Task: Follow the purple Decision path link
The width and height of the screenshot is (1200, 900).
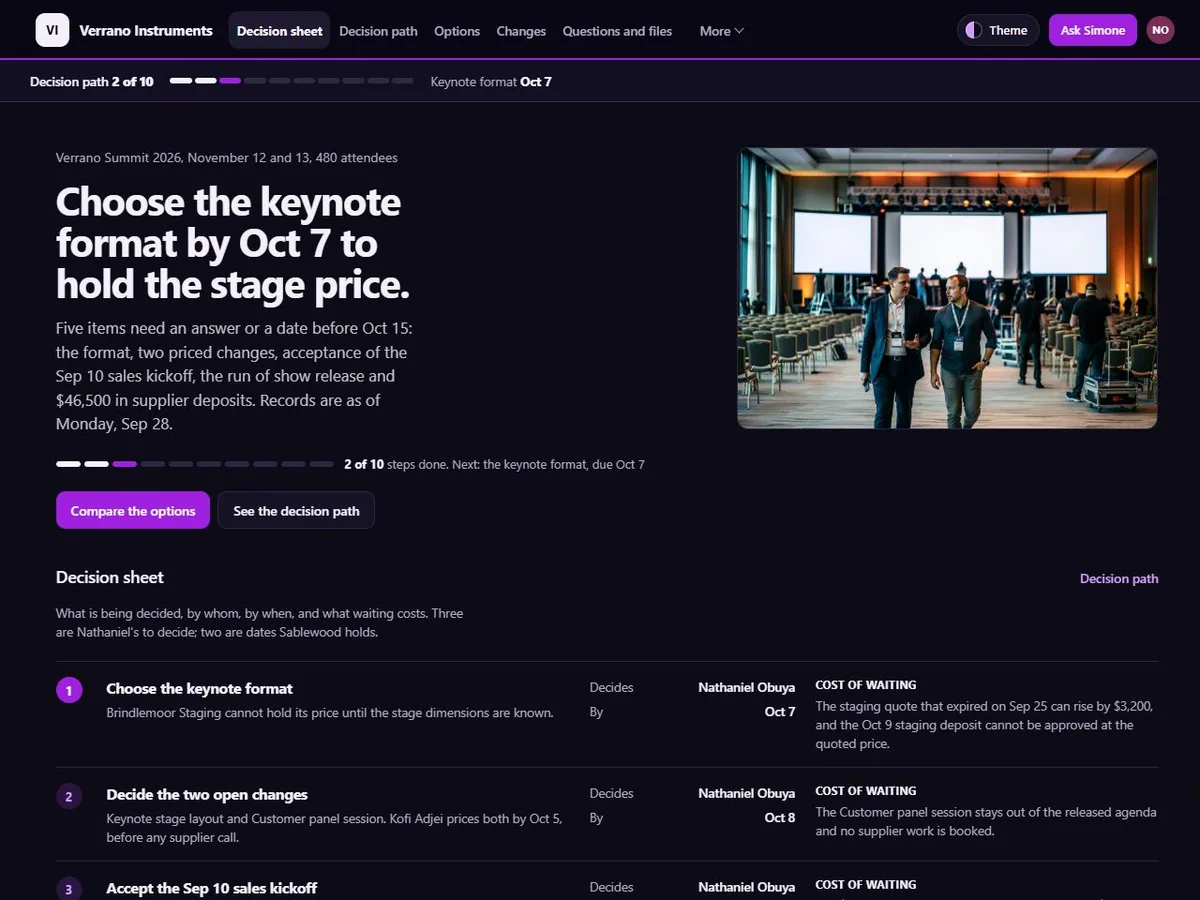Action: point(1119,578)
